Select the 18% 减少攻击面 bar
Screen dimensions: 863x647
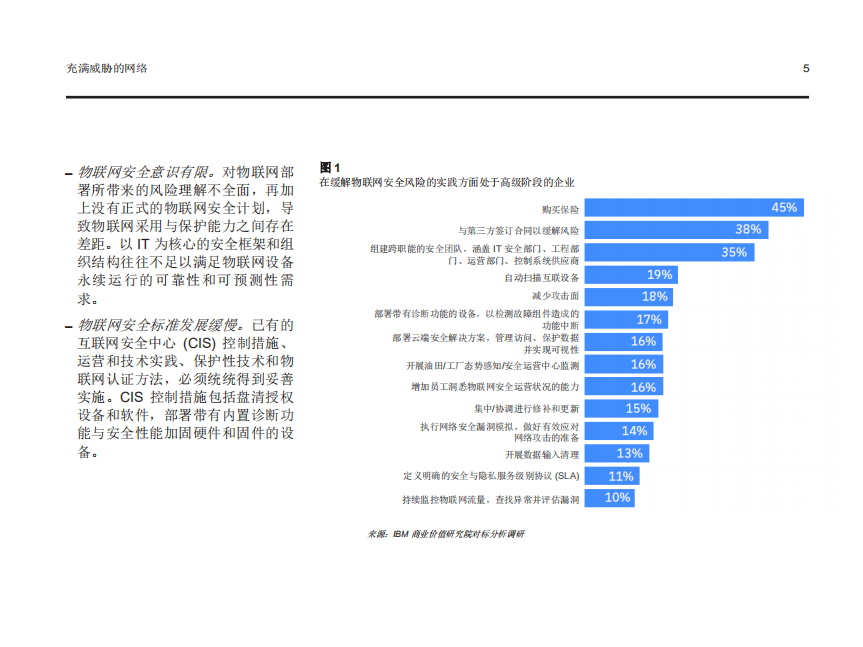pyautogui.click(x=627, y=297)
